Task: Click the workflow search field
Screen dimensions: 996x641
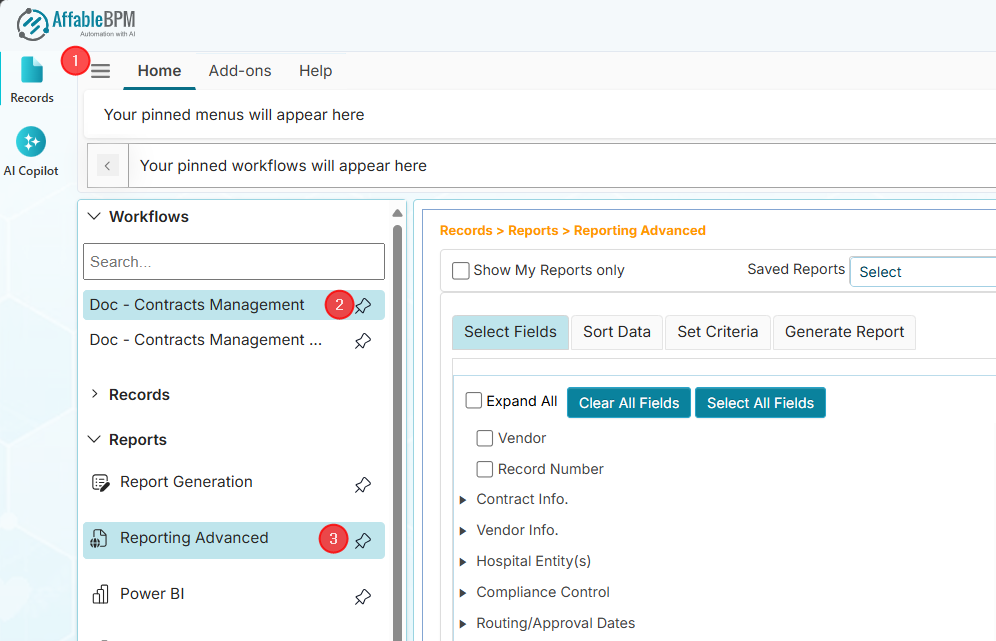Action: tap(233, 261)
